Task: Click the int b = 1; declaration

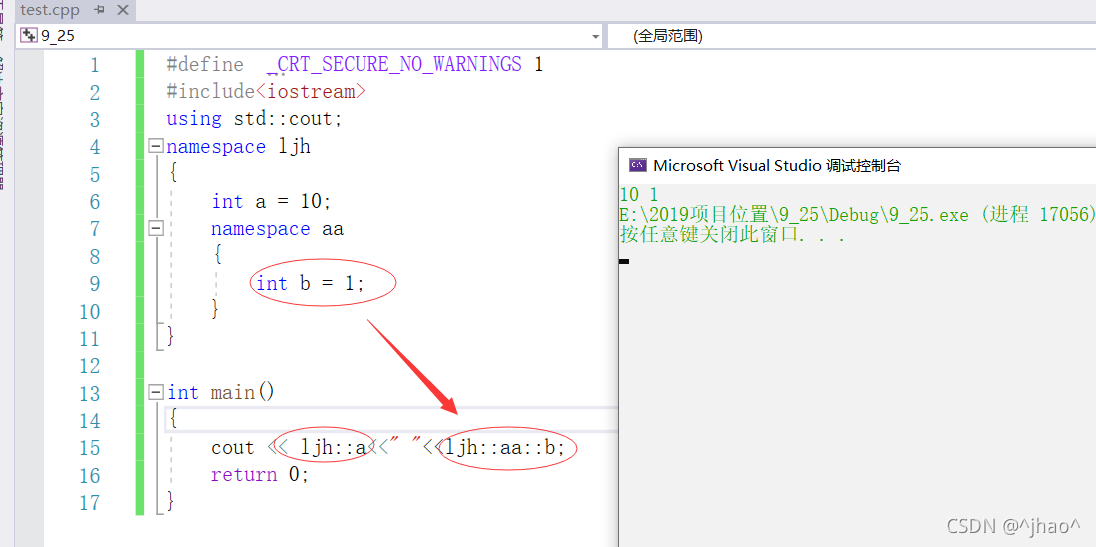Action: pyautogui.click(x=310, y=284)
